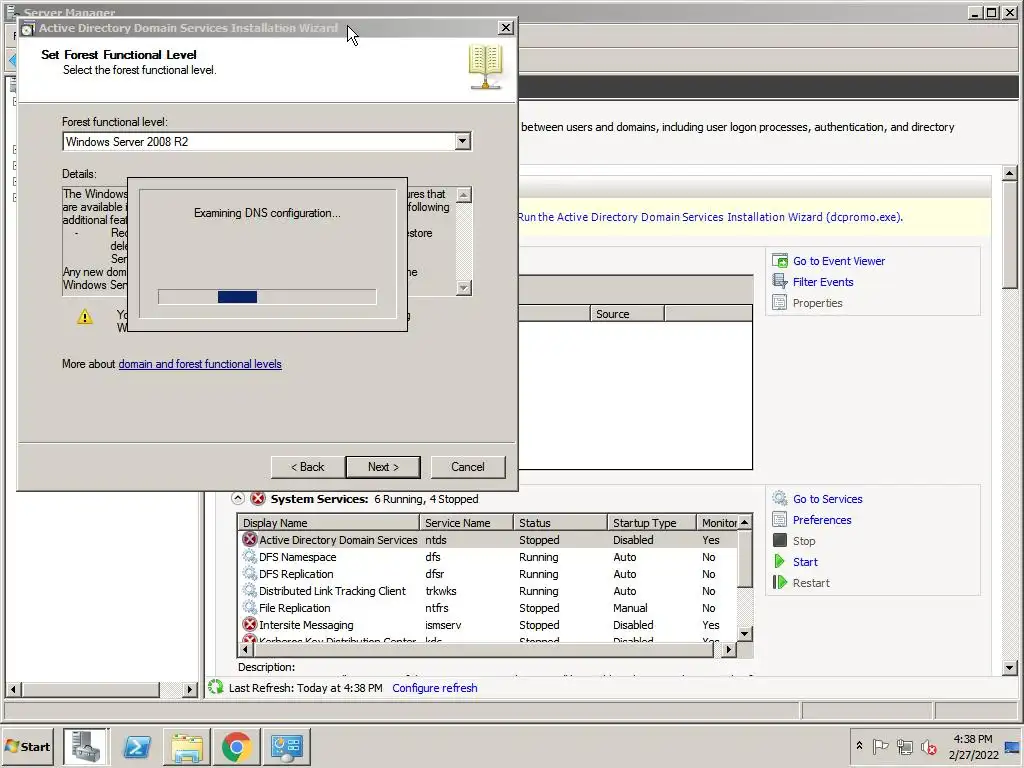Click the Start service play icon

[779, 561]
